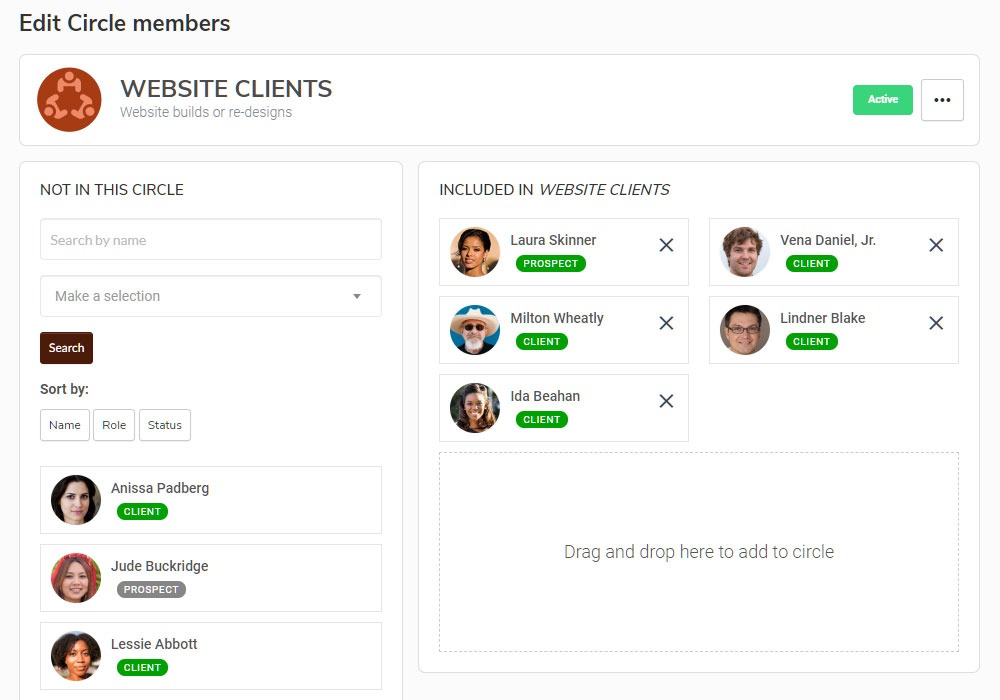Remove Vena Daniel, Jr. from circle
The height and width of the screenshot is (700, 1000).
[936, 245]
